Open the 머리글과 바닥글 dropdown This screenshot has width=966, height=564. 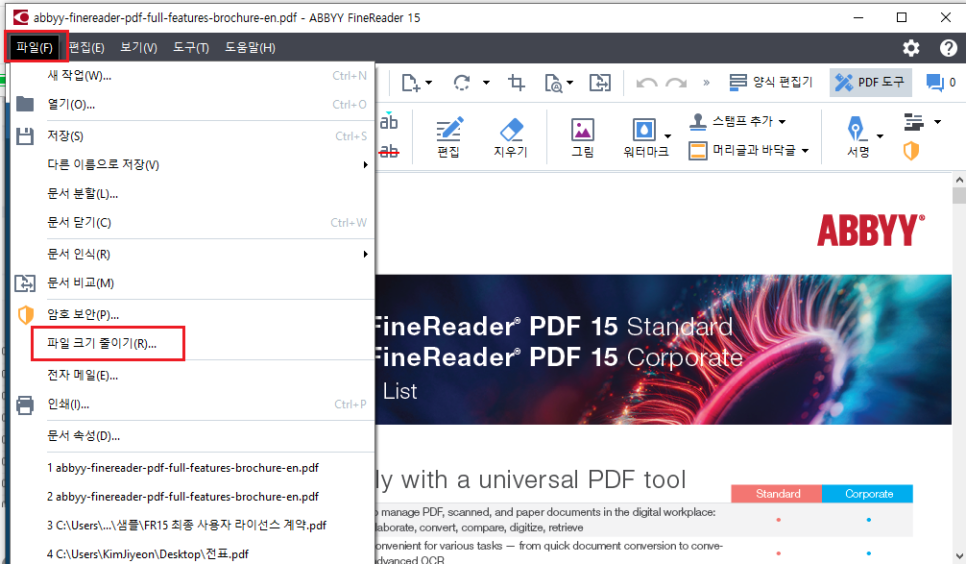pos(749,150)
